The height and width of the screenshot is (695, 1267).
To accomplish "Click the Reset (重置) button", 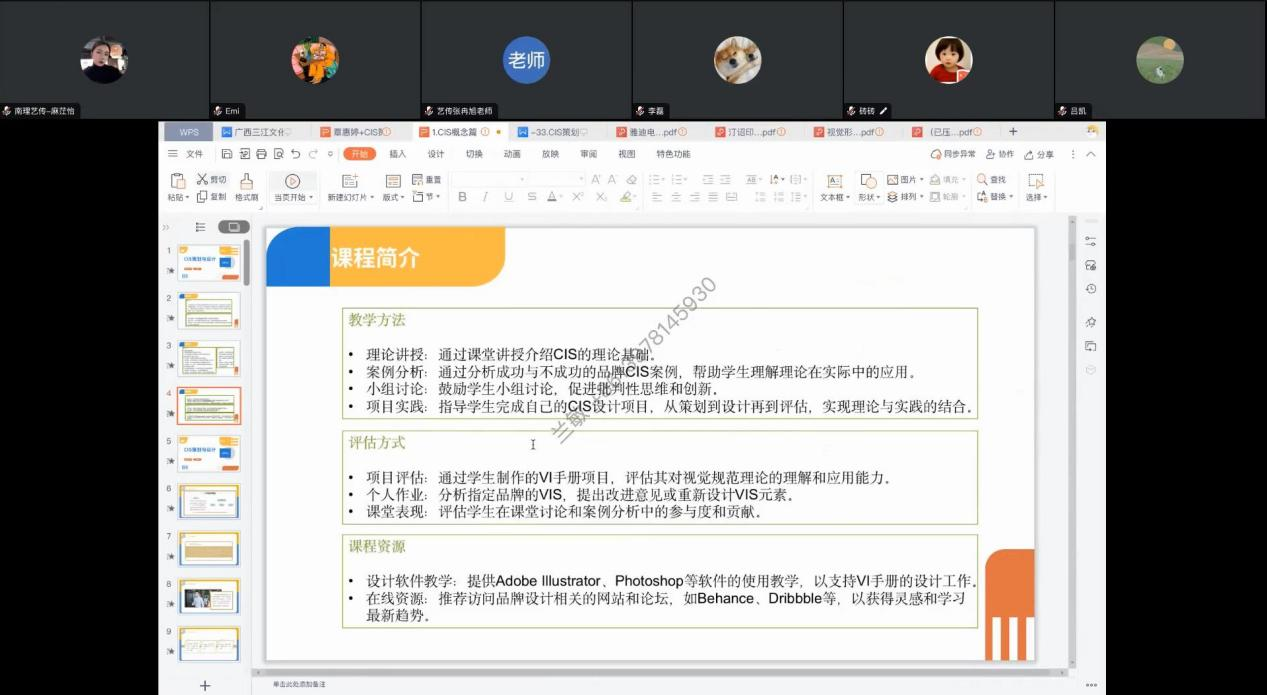I will [427, 180].
